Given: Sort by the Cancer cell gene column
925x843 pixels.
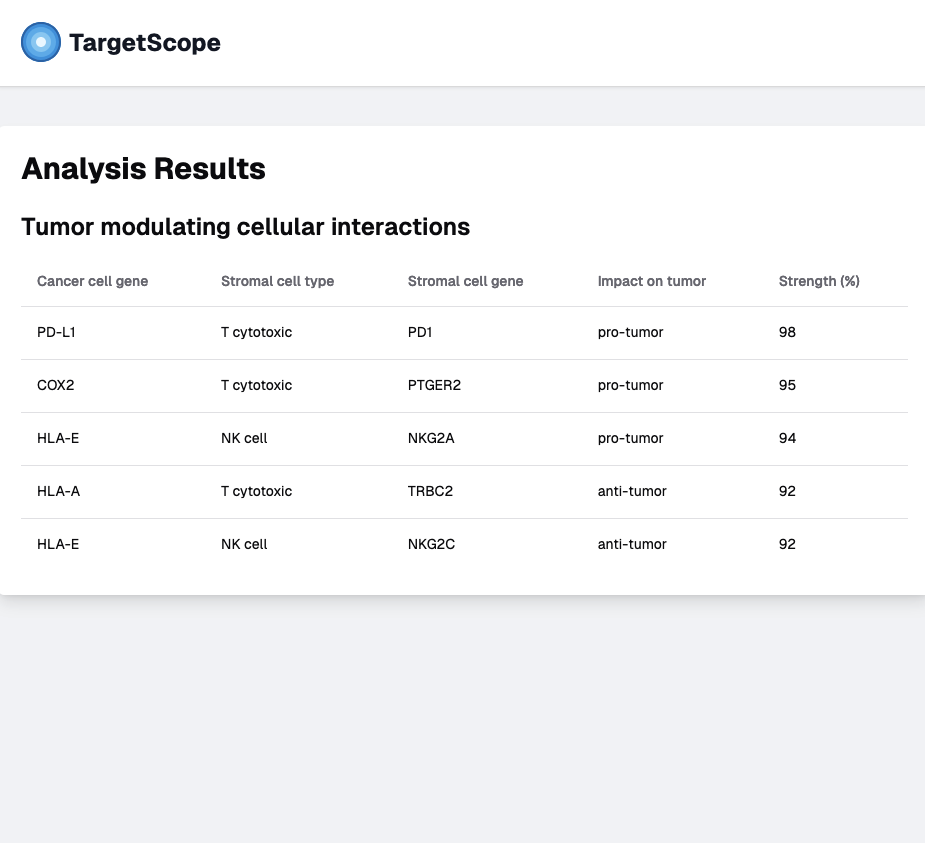Looking at the screenshot, I should 92,281.
